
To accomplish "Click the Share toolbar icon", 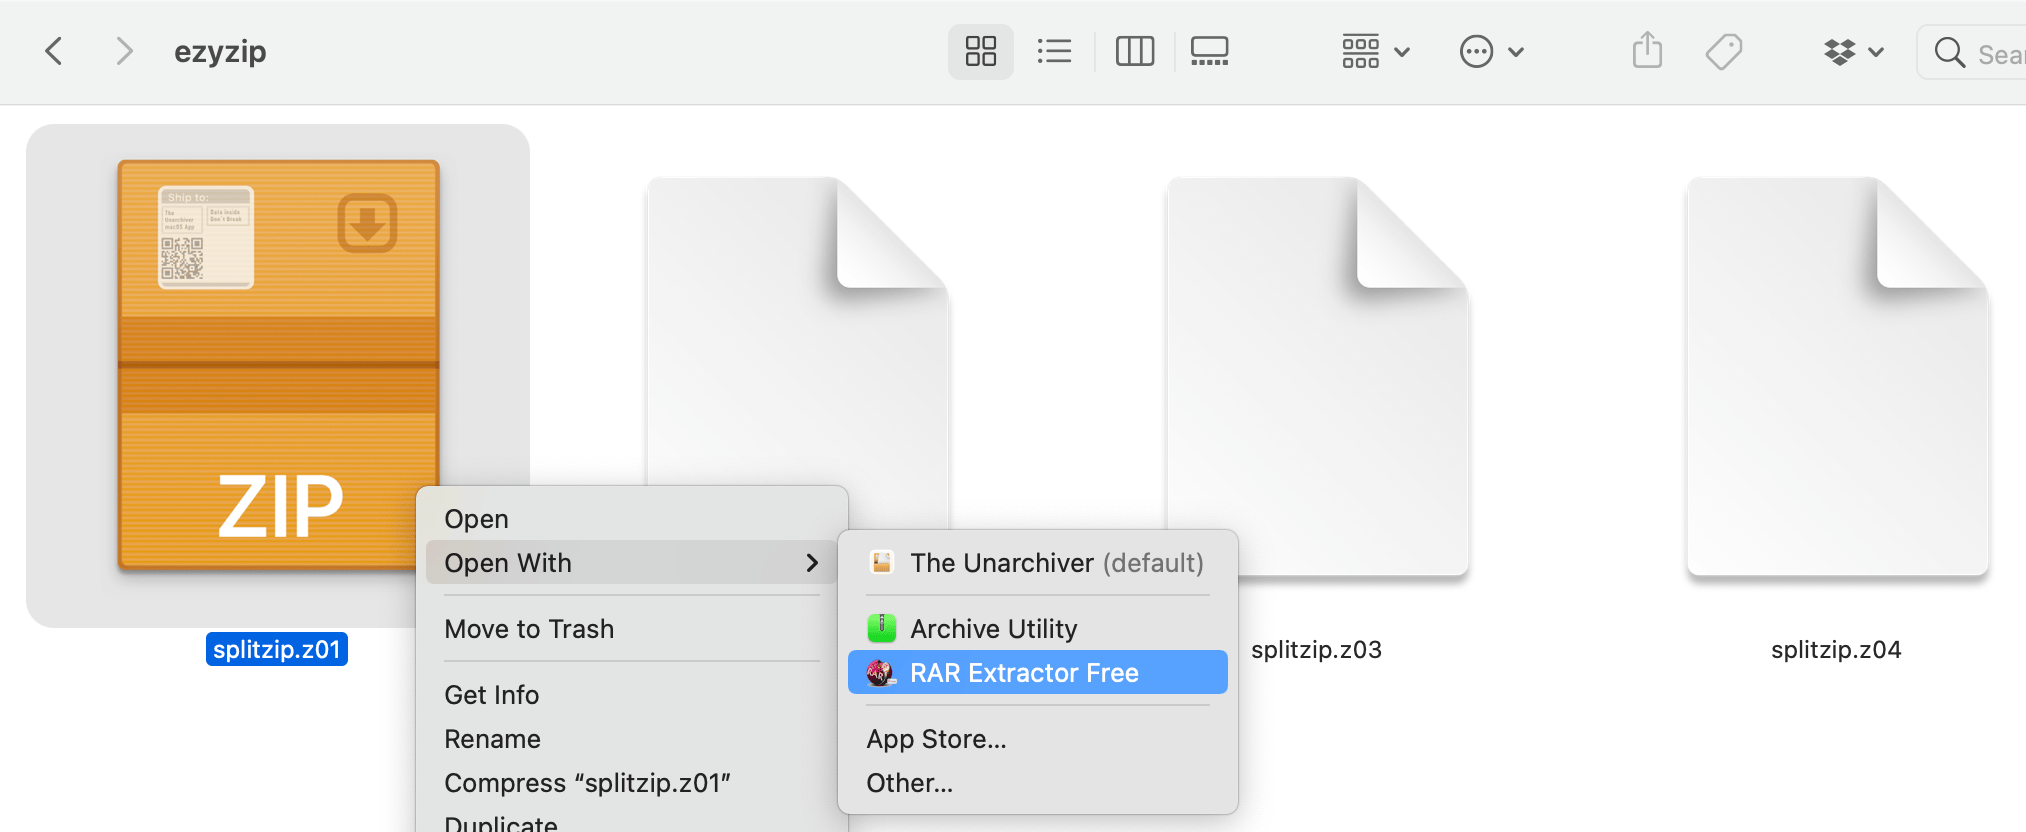I will [x=1647, y=50].
